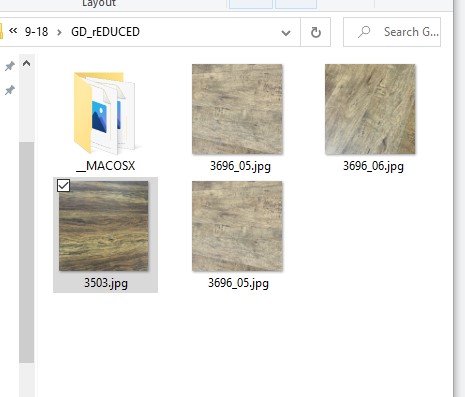Expand the double-chevron breadcrumb overflow menu
The height and width of the screenshot is (397, 465).
point(13,31)
